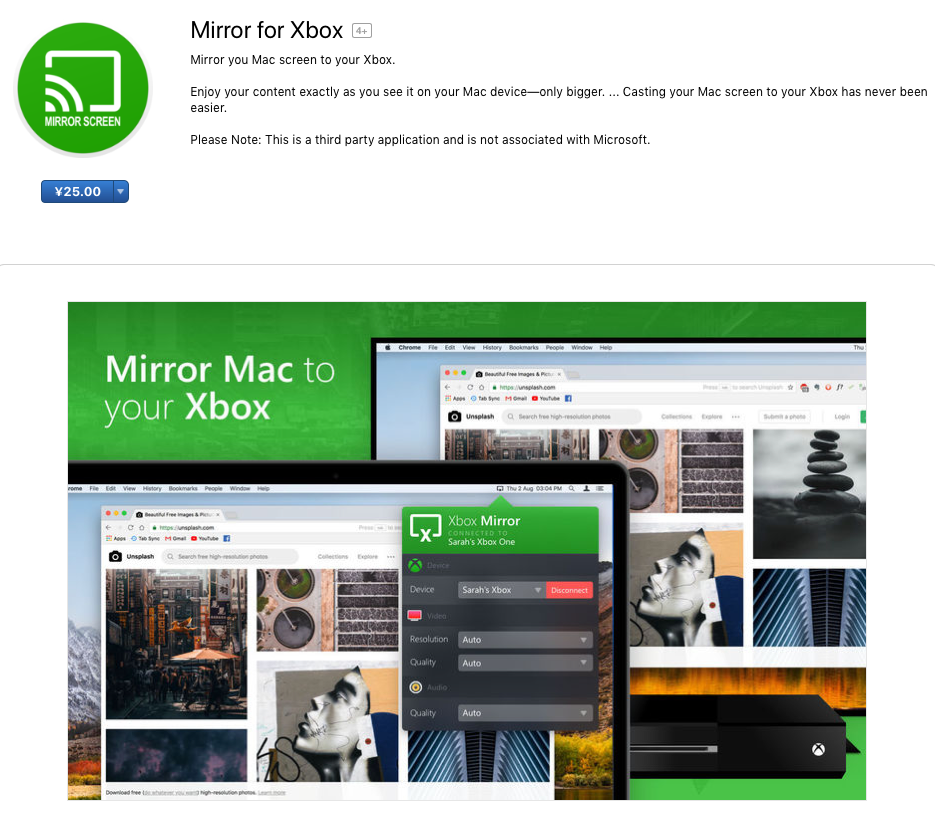
Task: Open the street market photo on the laptop screen
Action: pos(177,644)
